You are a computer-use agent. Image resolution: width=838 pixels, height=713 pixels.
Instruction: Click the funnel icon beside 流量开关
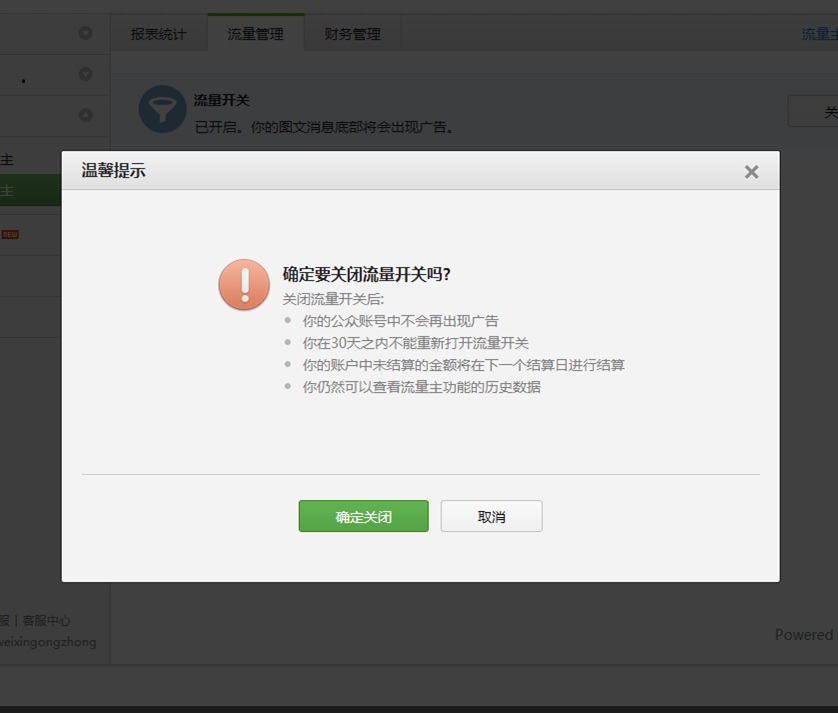[x=162, y=110]
